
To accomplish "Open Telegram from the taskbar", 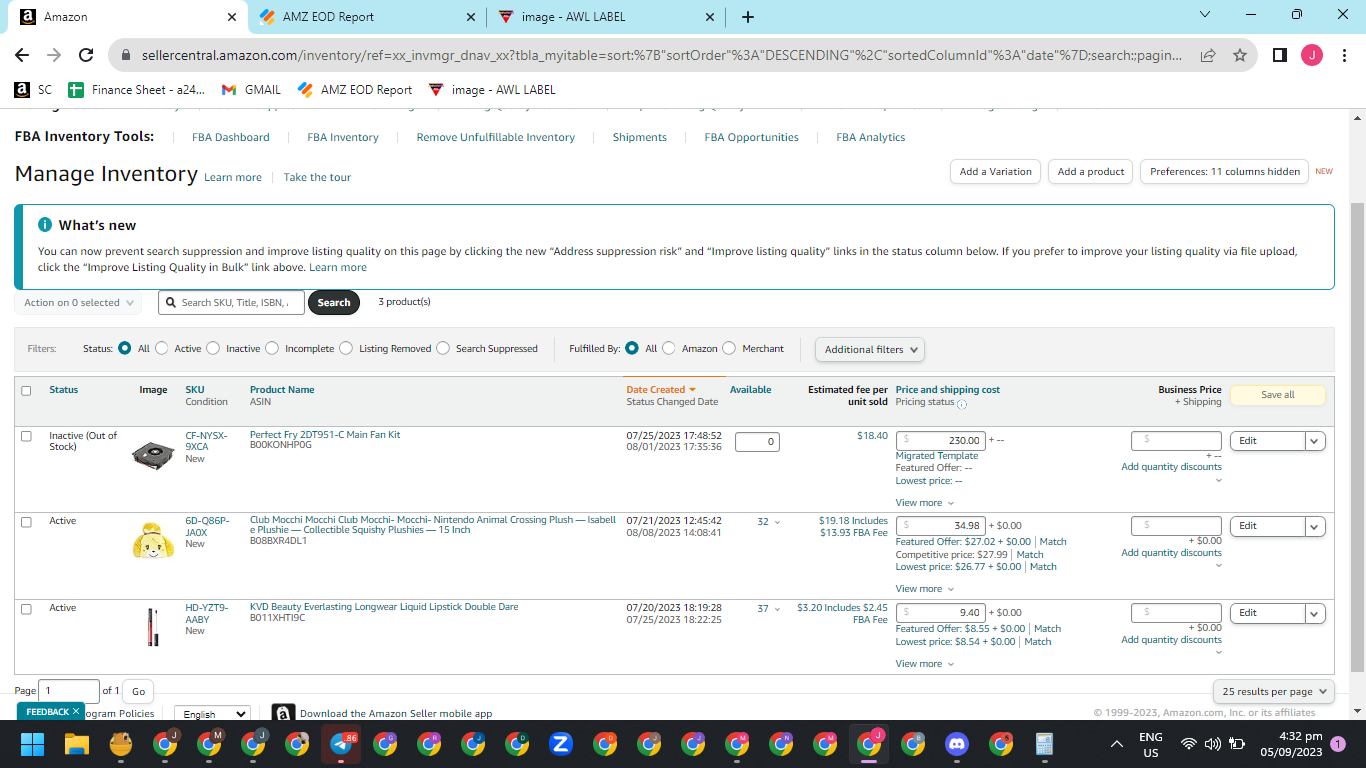I will pos(341,744).
